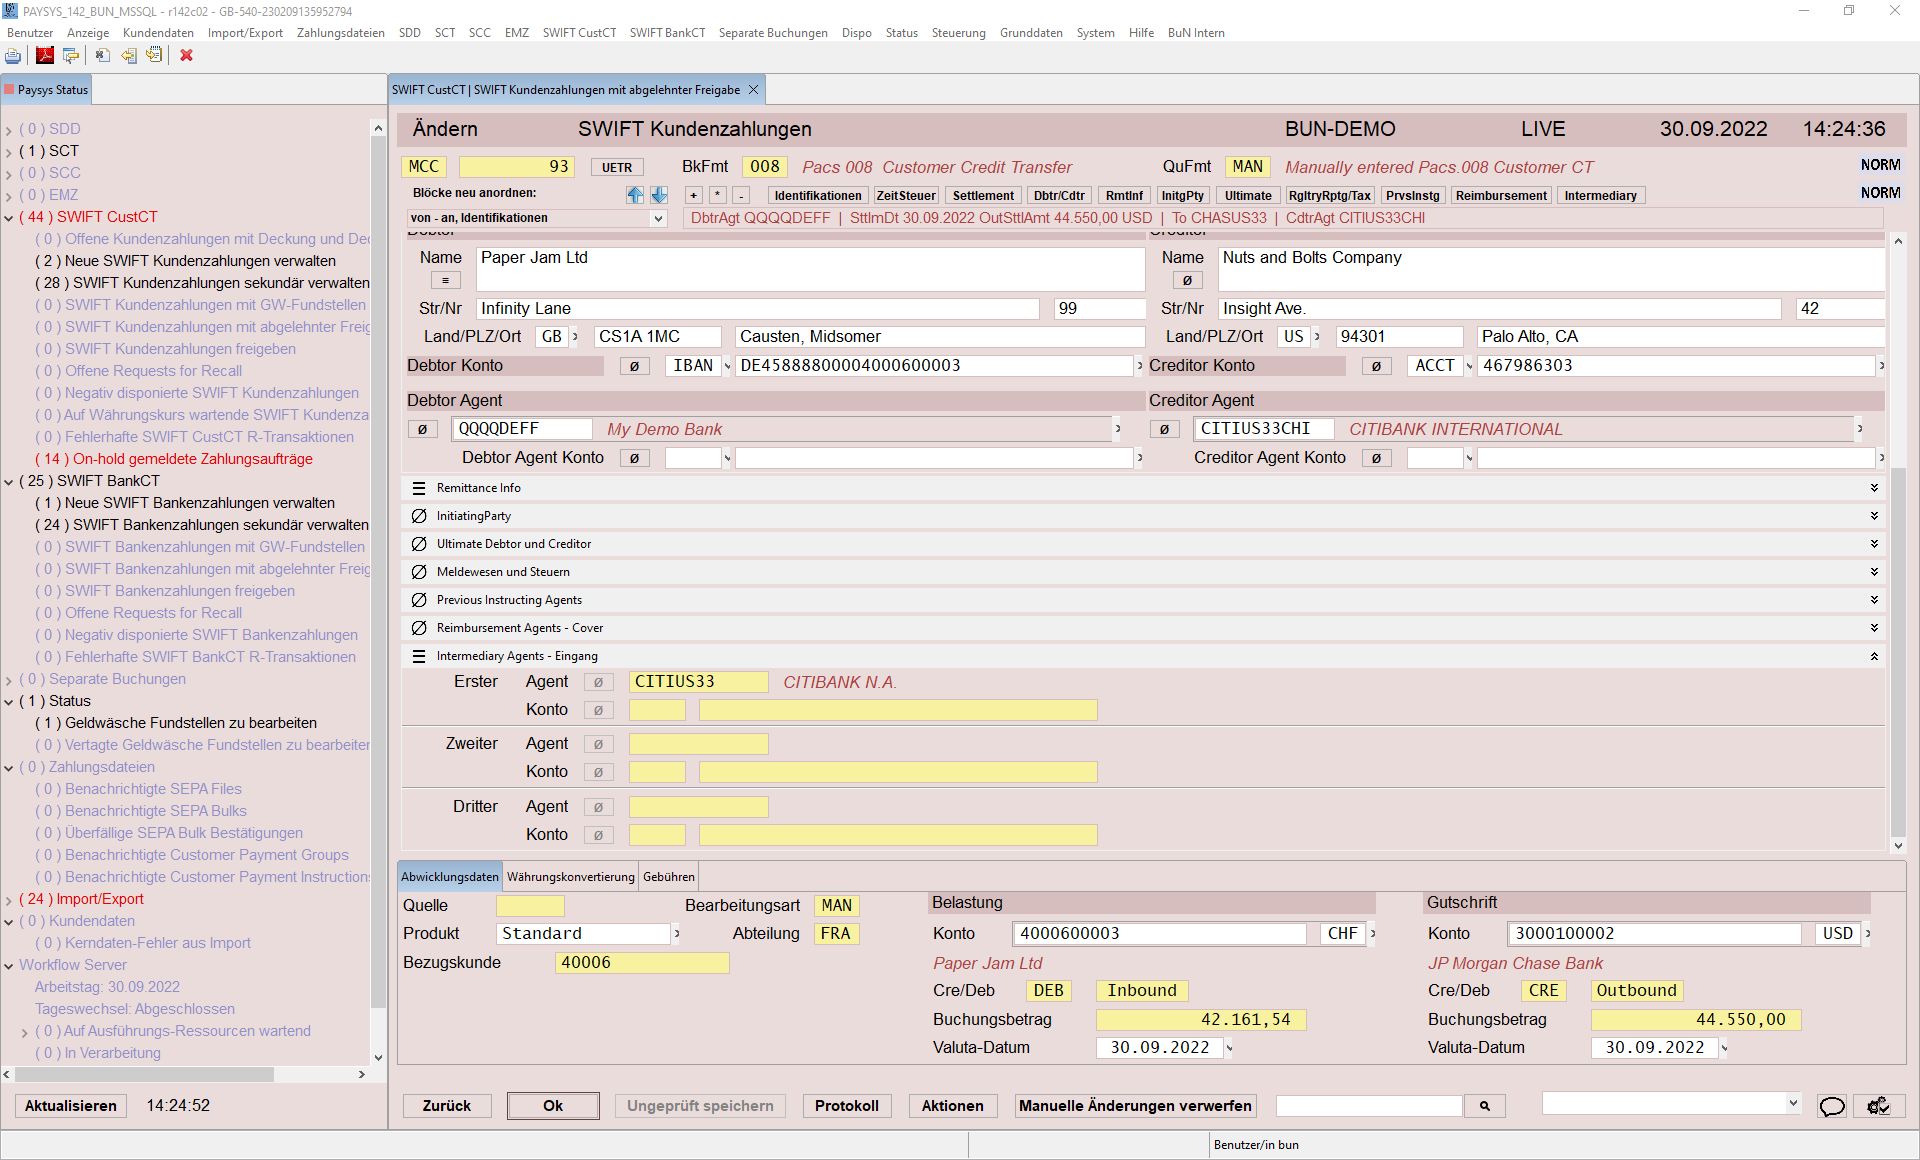Click the ø icon next to Creditor Konto
The image size is (1920, 1160).
coord(1376,366)
